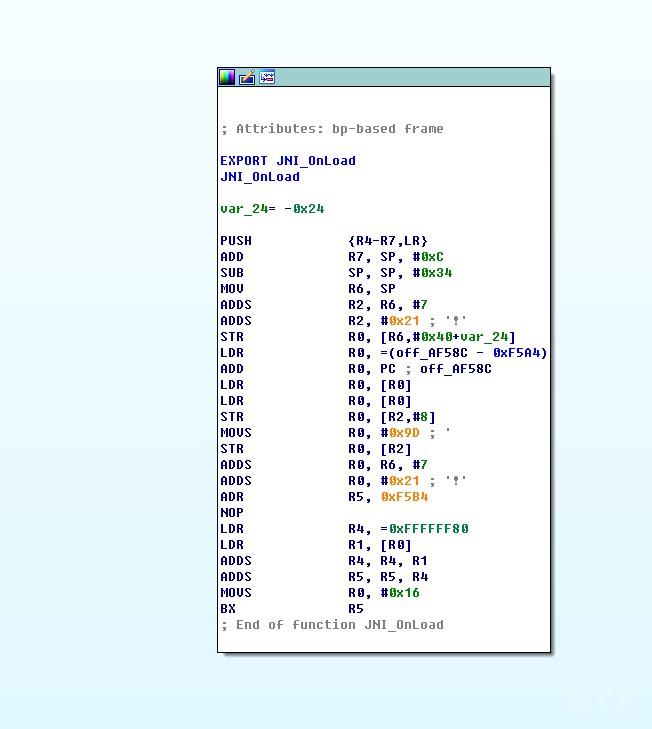Select the ADDS R4, R4, R1 instruction

[324, 561]
